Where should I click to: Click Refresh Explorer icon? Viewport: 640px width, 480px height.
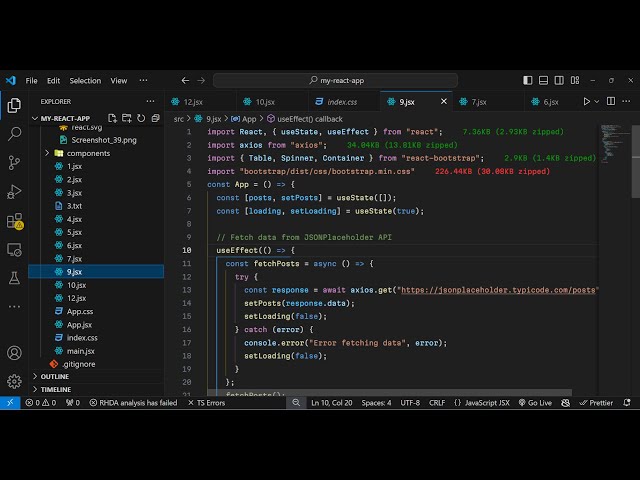tap(140, 118)
